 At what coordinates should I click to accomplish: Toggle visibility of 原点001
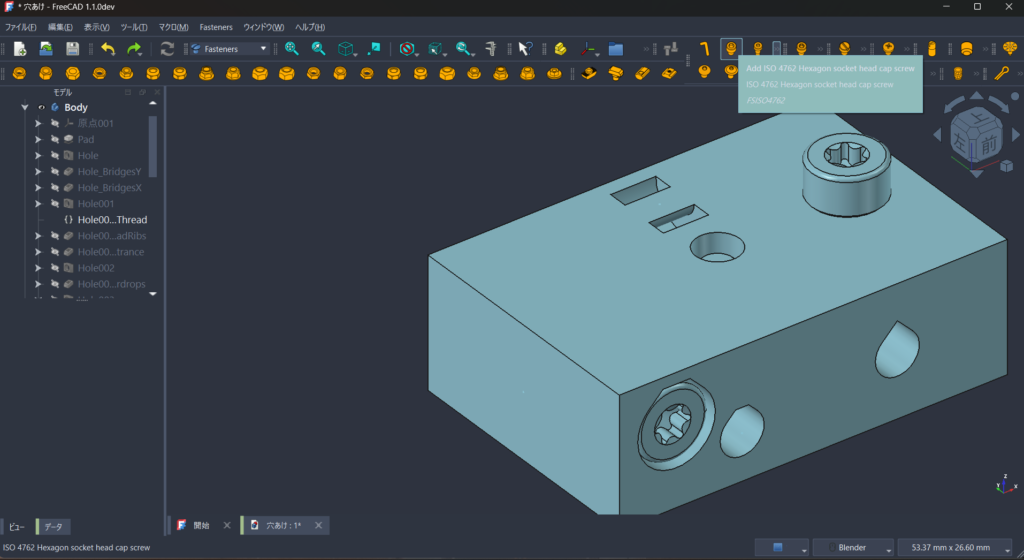(55, 123)
